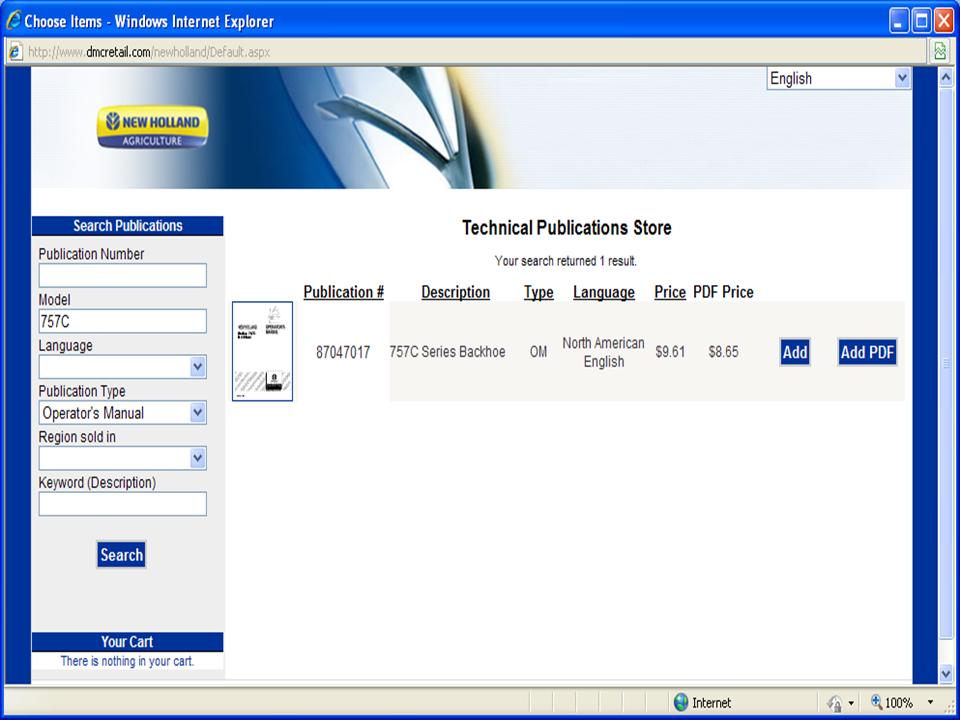Click the 'There is nothing in your cart' text

(x=127, y=661)
